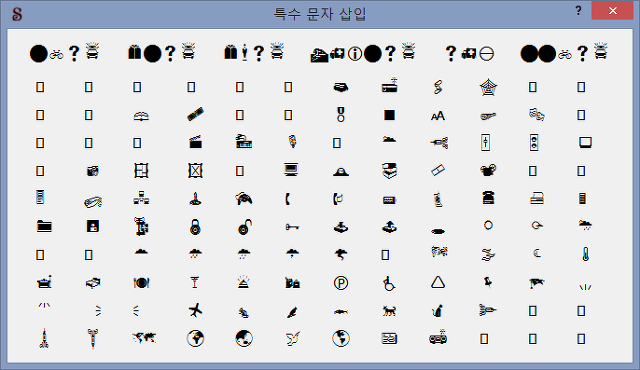Choose the thermometer symbol
Image resolution: width=640 pixels, height=370 pixels.
tap(585, 254)
